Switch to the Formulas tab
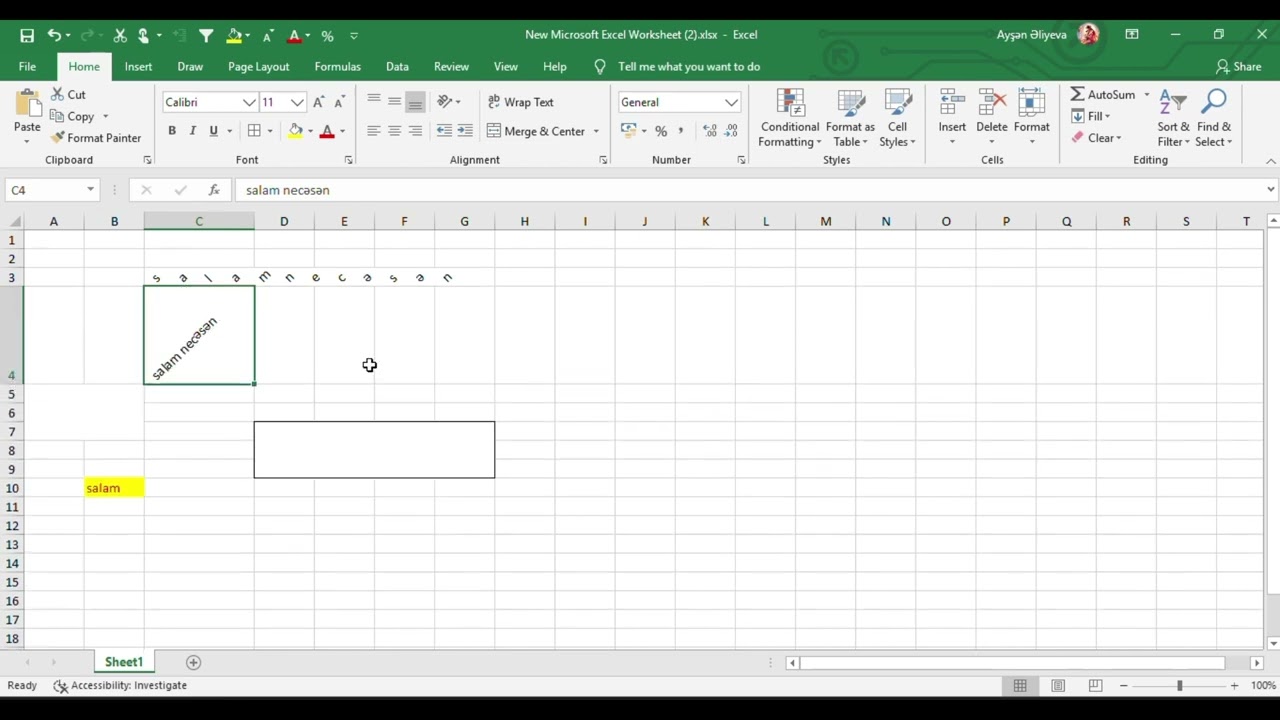The width and height of the screenshot is (1280, 720). [337, 66]
